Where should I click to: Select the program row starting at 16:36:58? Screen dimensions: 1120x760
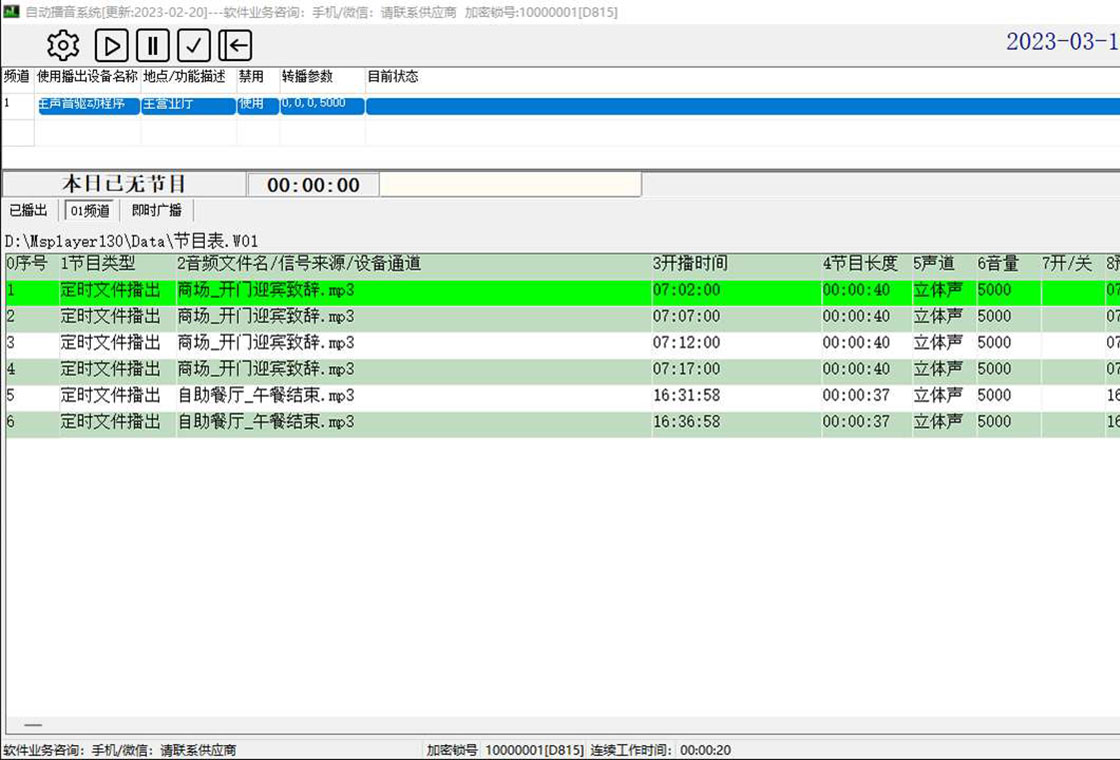(563, 422)
